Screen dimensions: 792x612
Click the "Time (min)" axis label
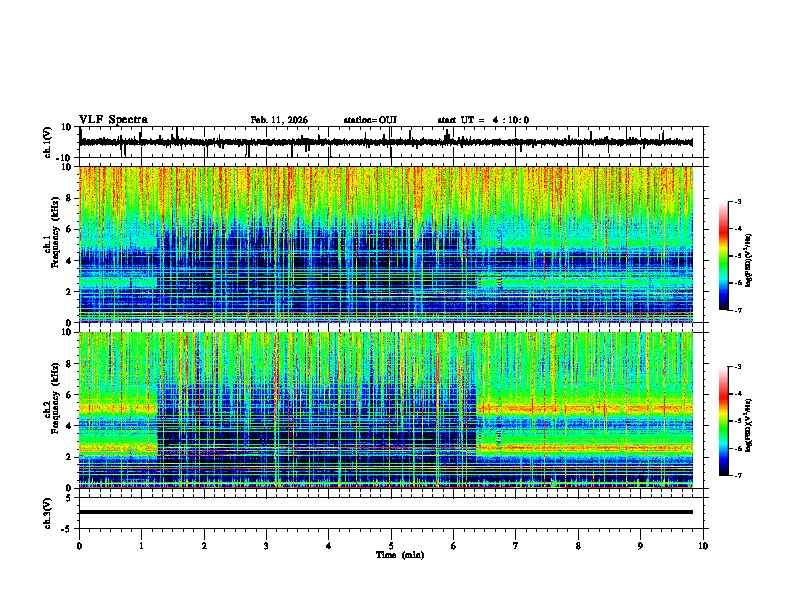[400, 555]
